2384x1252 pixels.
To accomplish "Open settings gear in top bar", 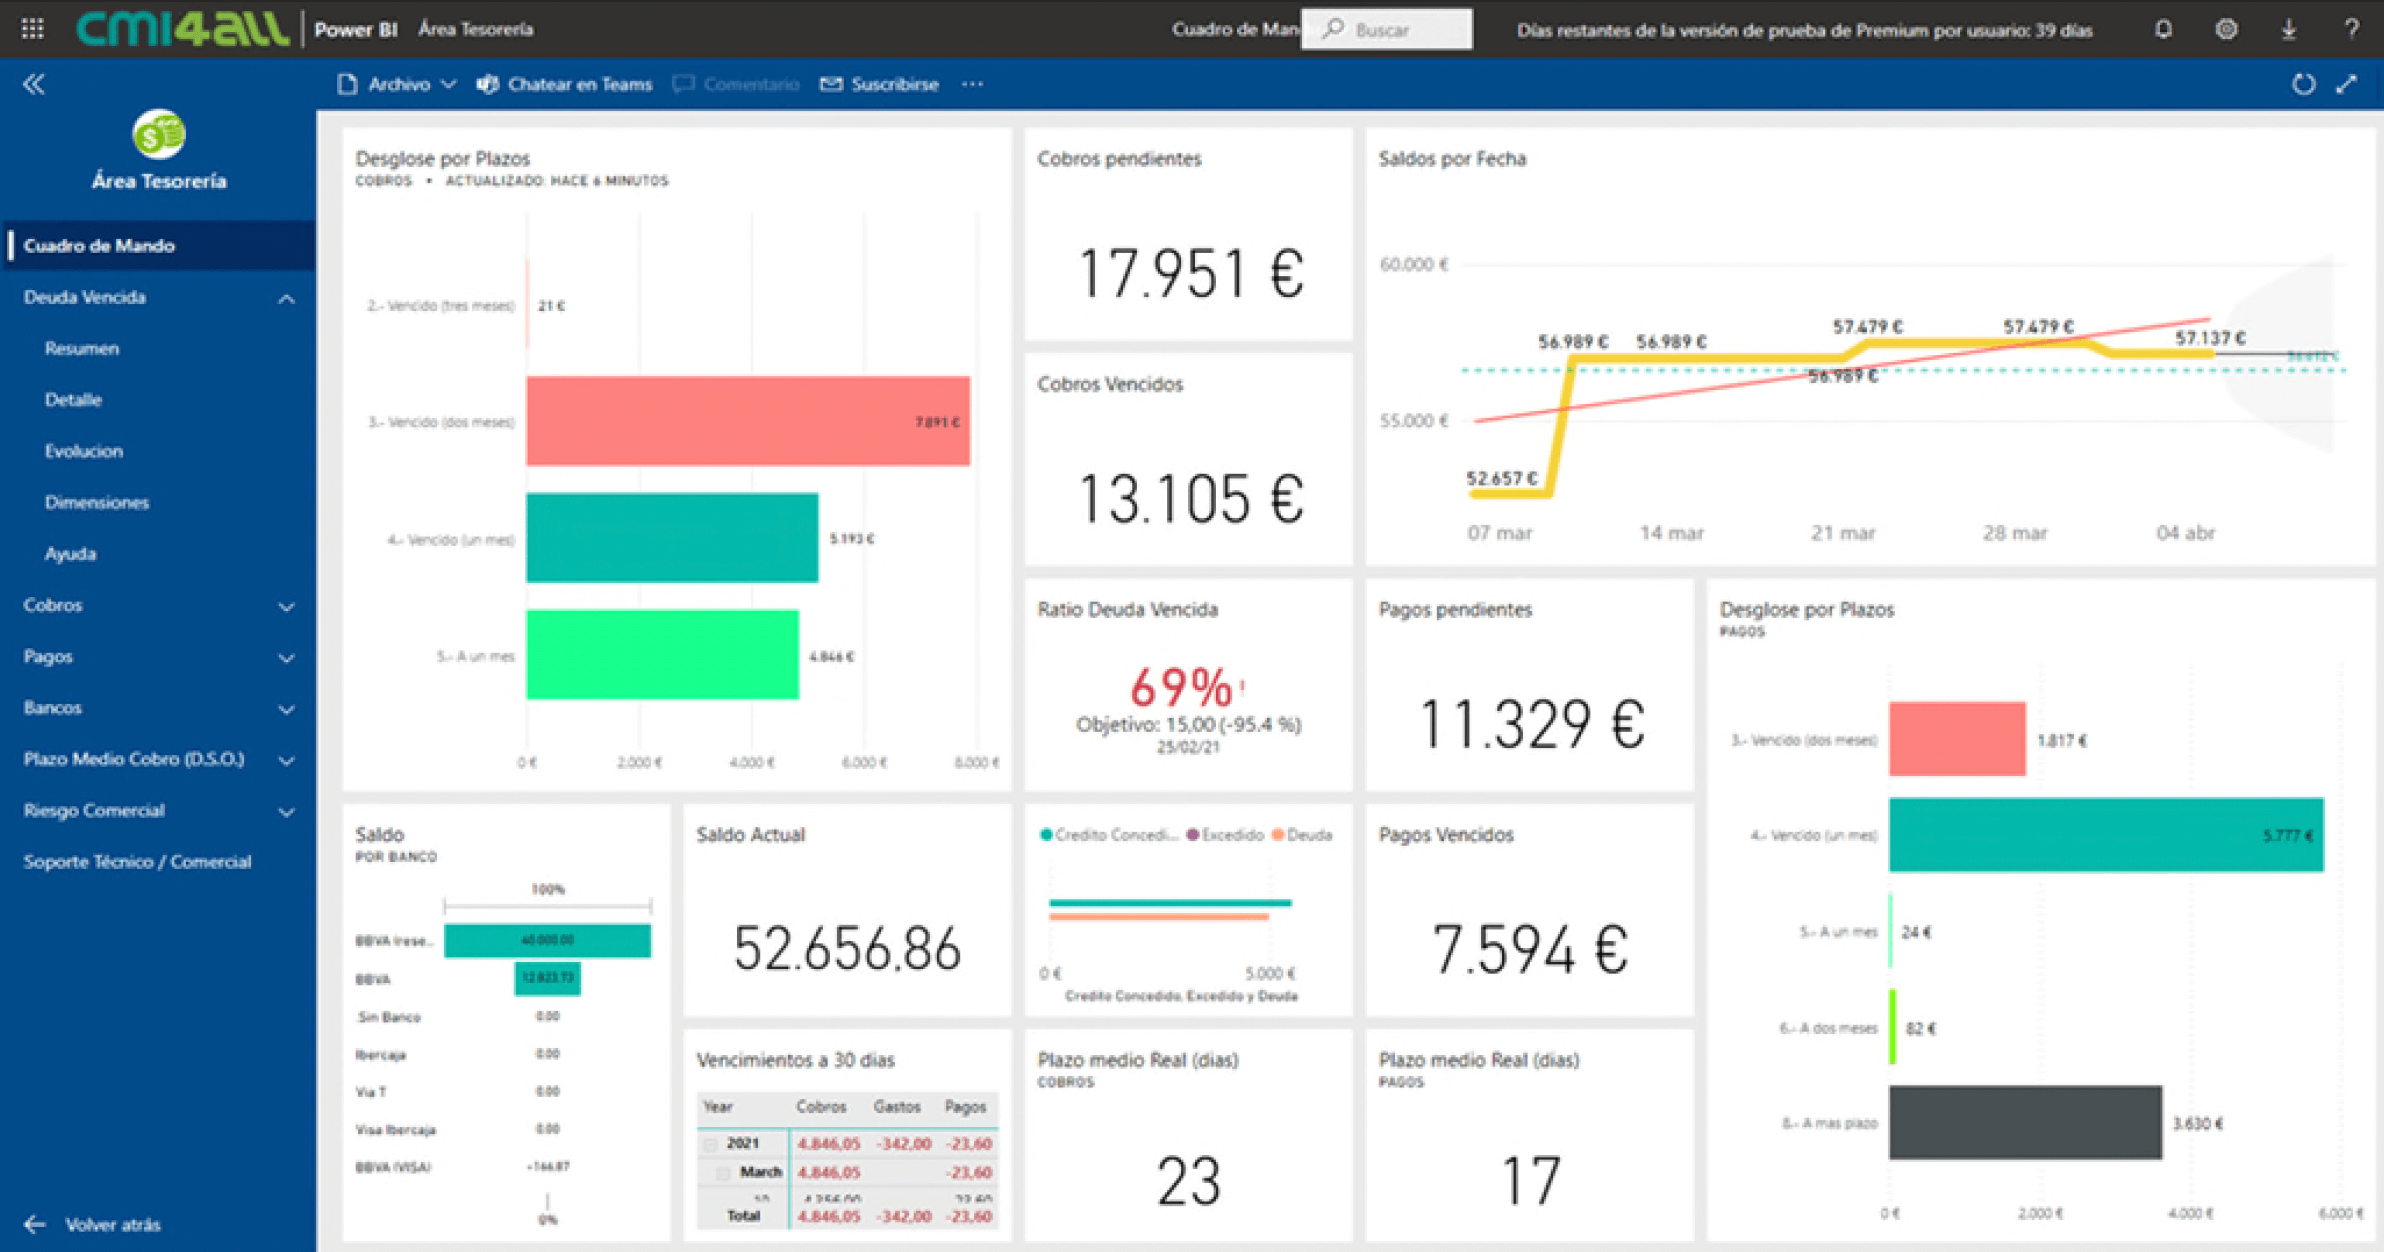I will 2226,29.
